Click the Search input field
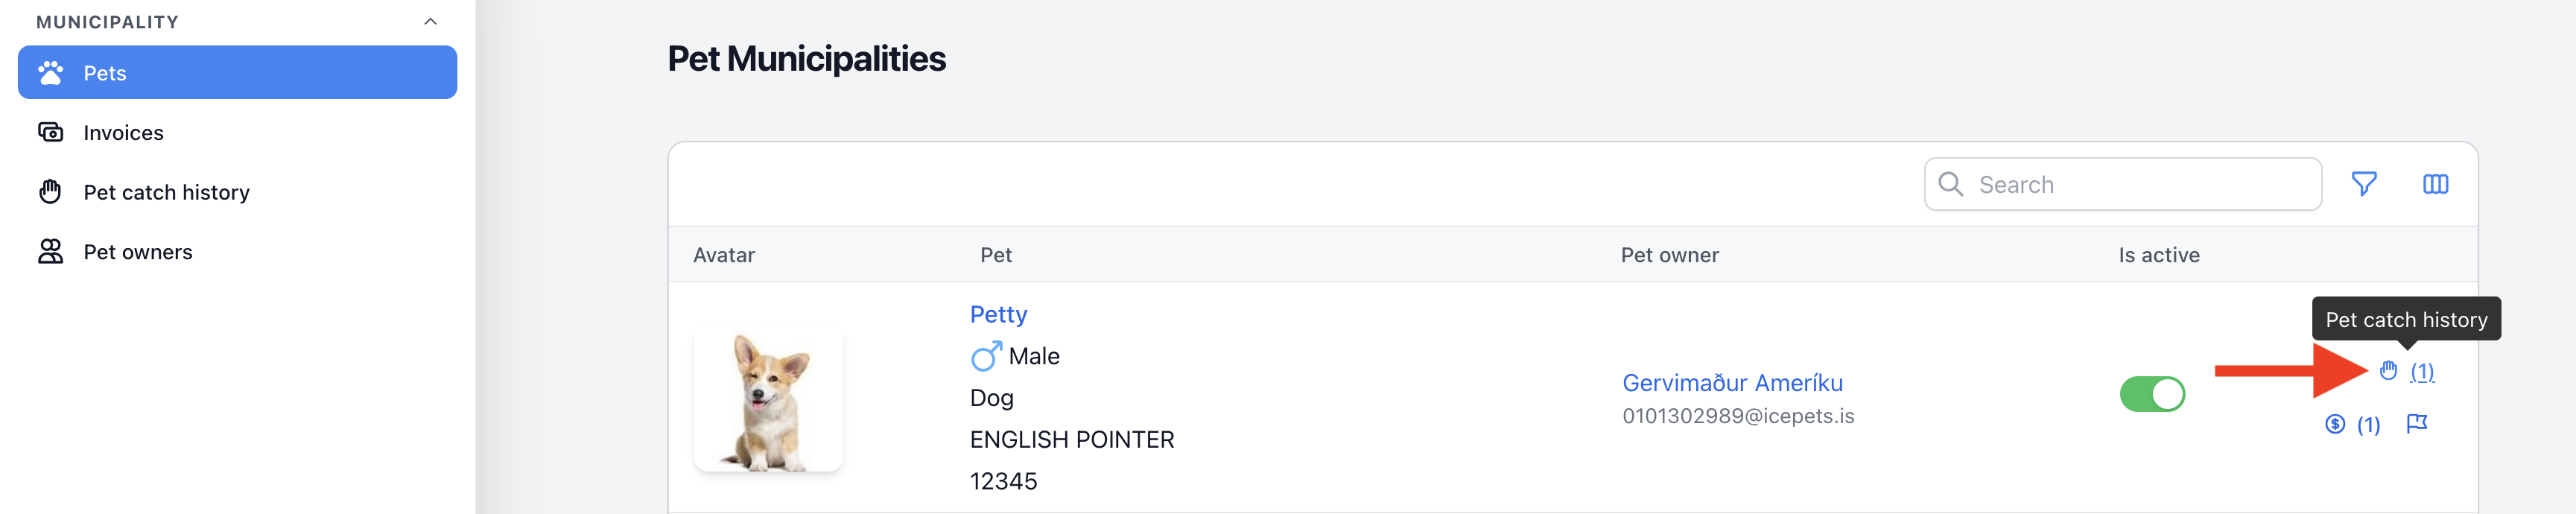 (2122, 184)
